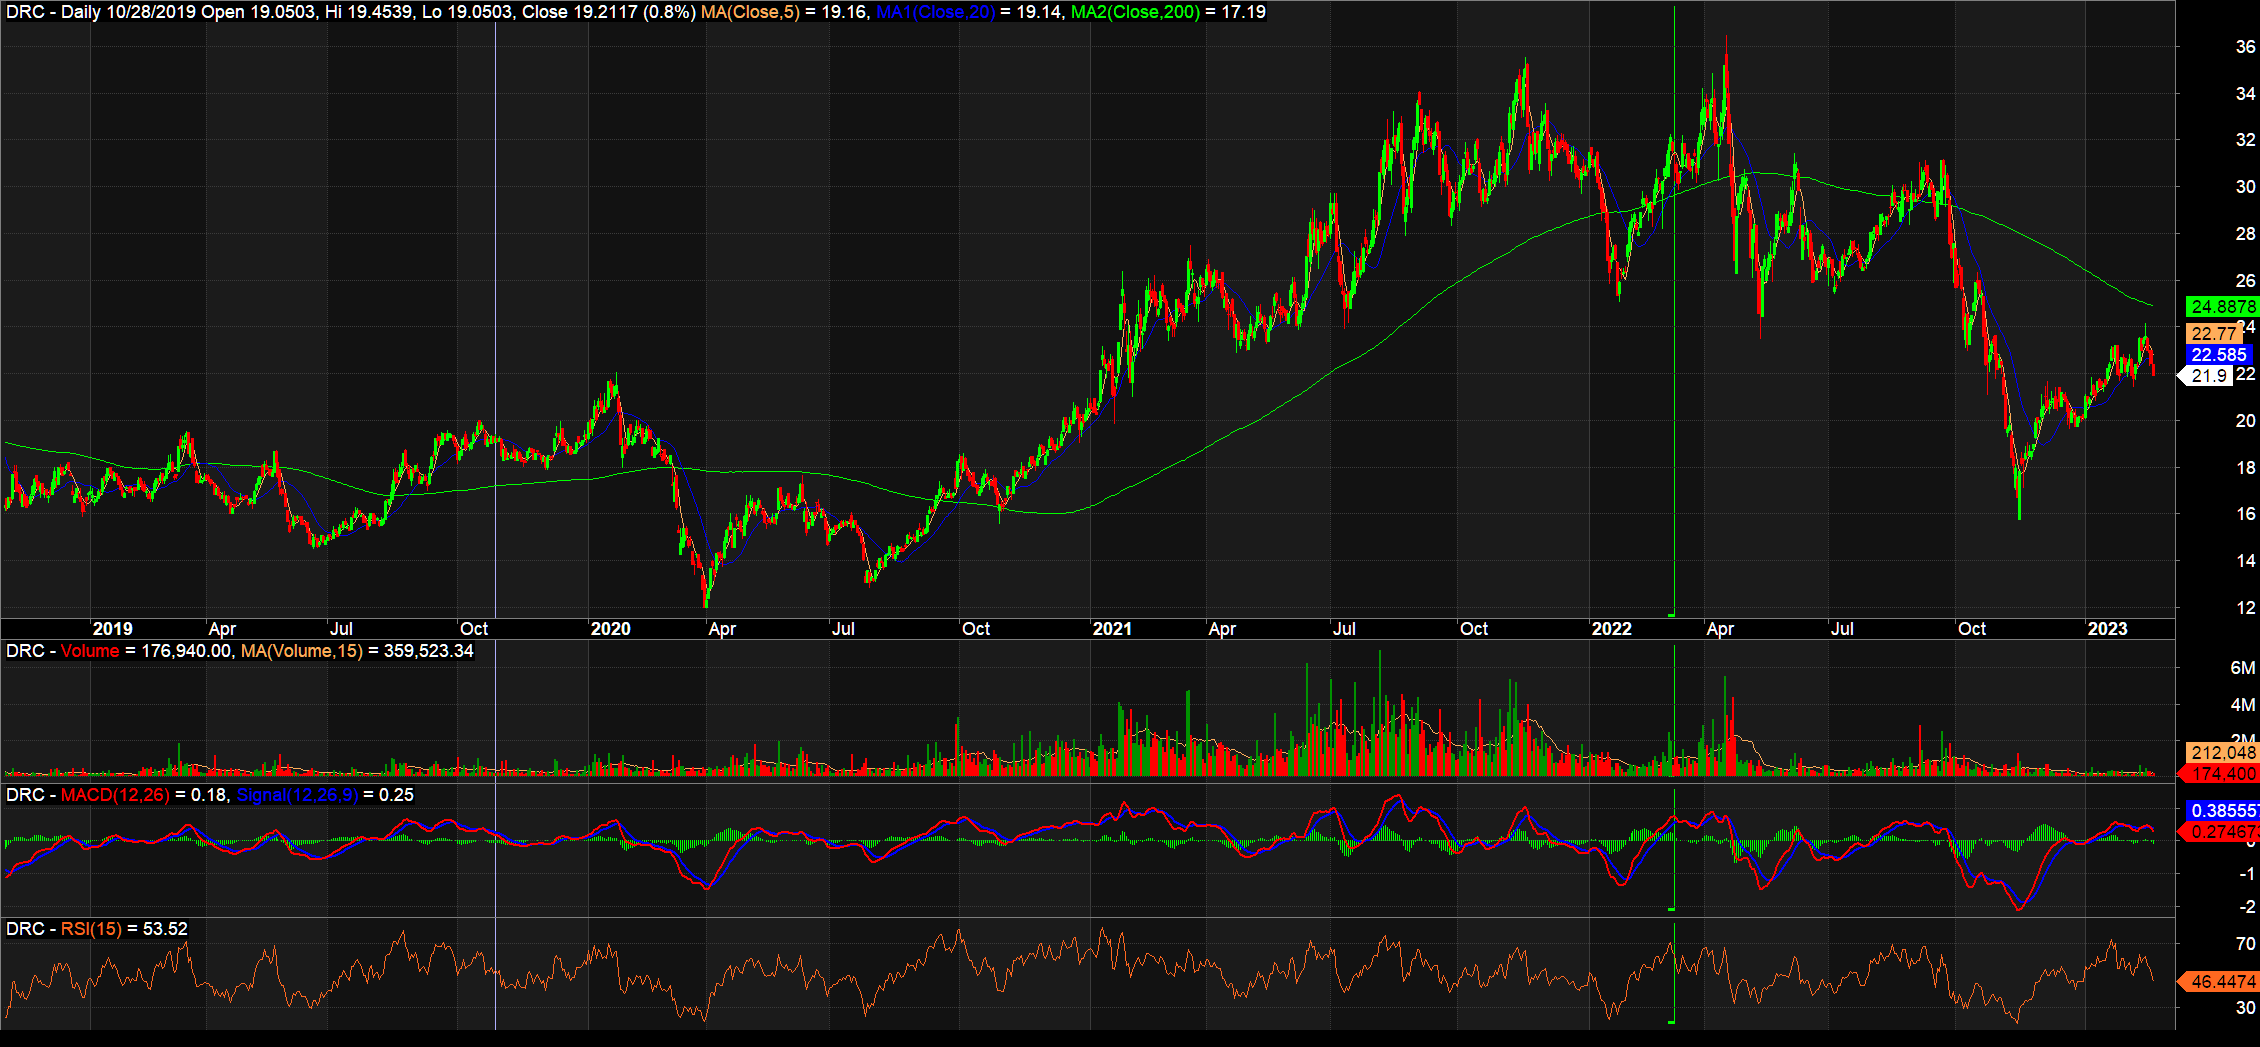The image size is (2260, 1047).
Task: Click the Signal(12,26,9) indicator label
Action: [x=297, y=795]
